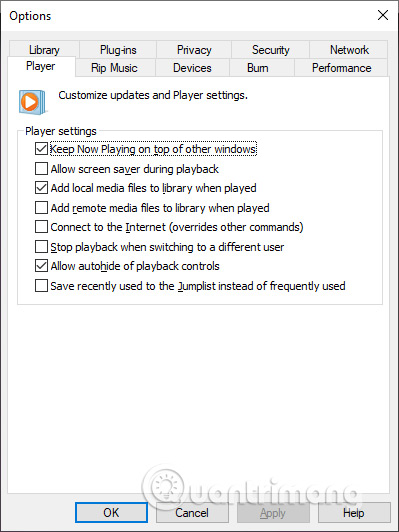Enable Save recently used to Jumplist
Viewport: 399px width, 532px height.
pos(41,286)
